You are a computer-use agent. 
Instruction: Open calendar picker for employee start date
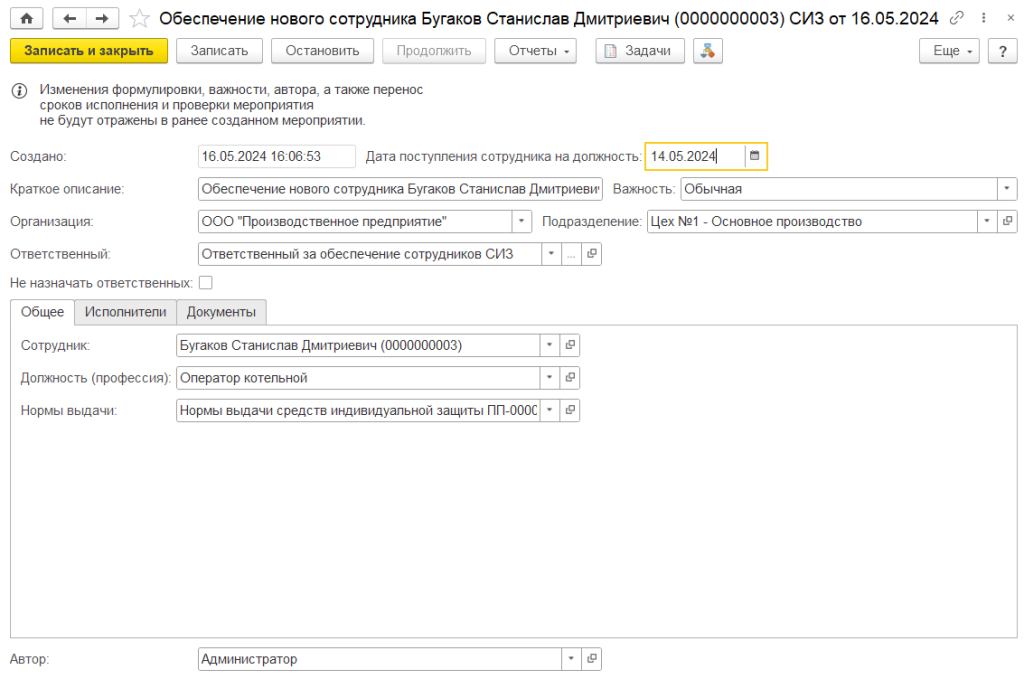click(755, 156)
